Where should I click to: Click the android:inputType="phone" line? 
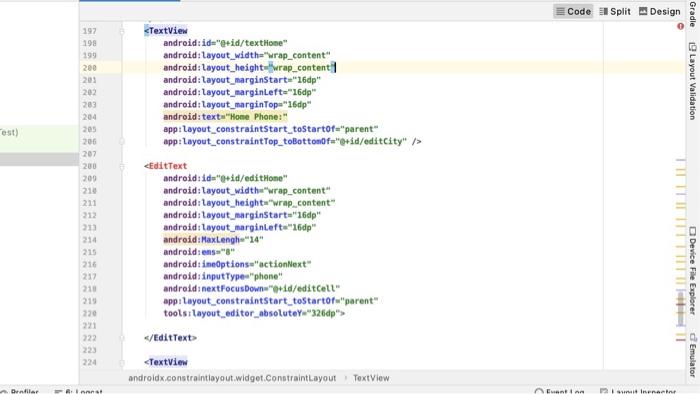pyautogui.click(x=223, y=277)
